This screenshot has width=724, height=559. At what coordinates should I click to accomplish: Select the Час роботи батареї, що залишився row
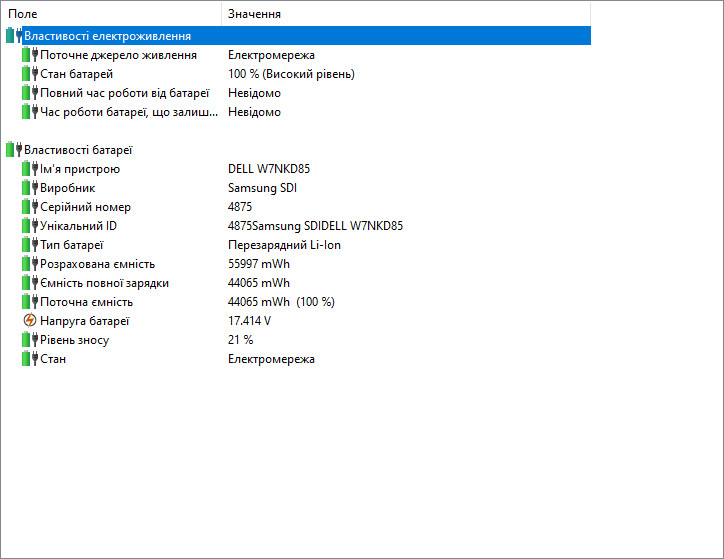click(x=125, y=112)
